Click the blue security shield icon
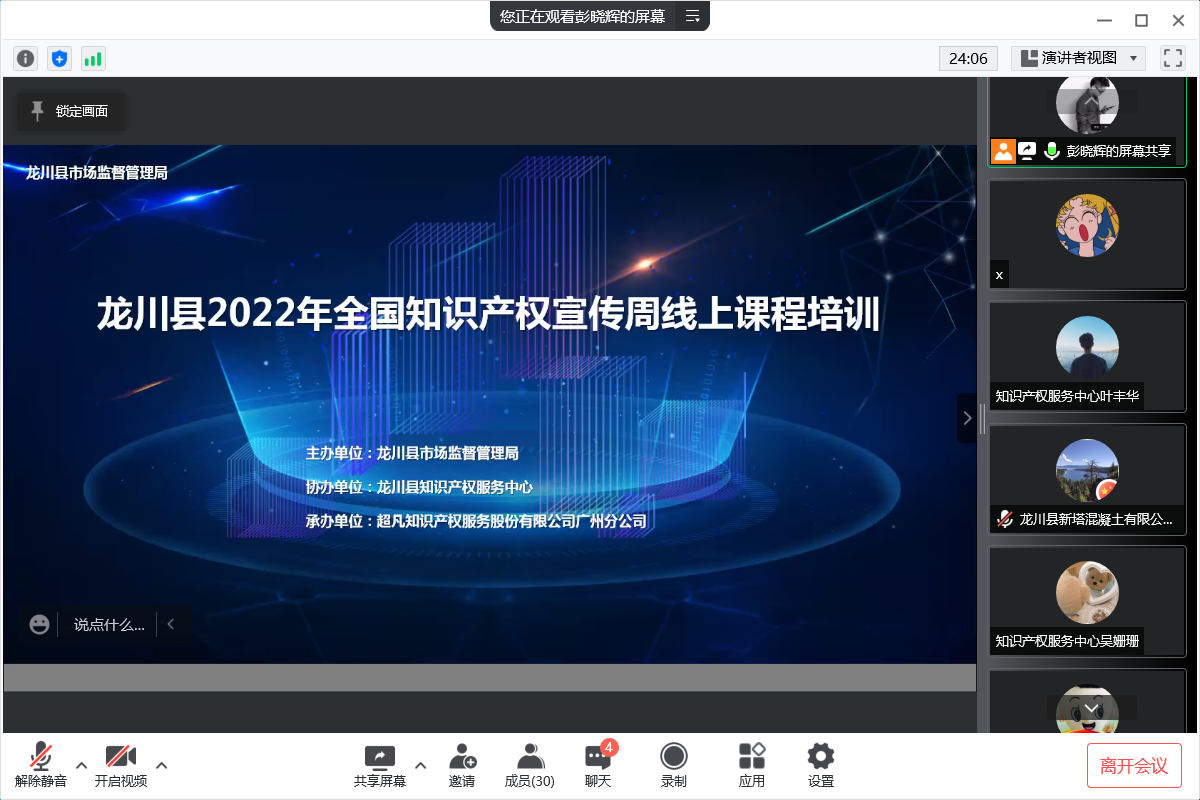The height and width of the screenshot is (800, 1200). (x=59, y=59)
